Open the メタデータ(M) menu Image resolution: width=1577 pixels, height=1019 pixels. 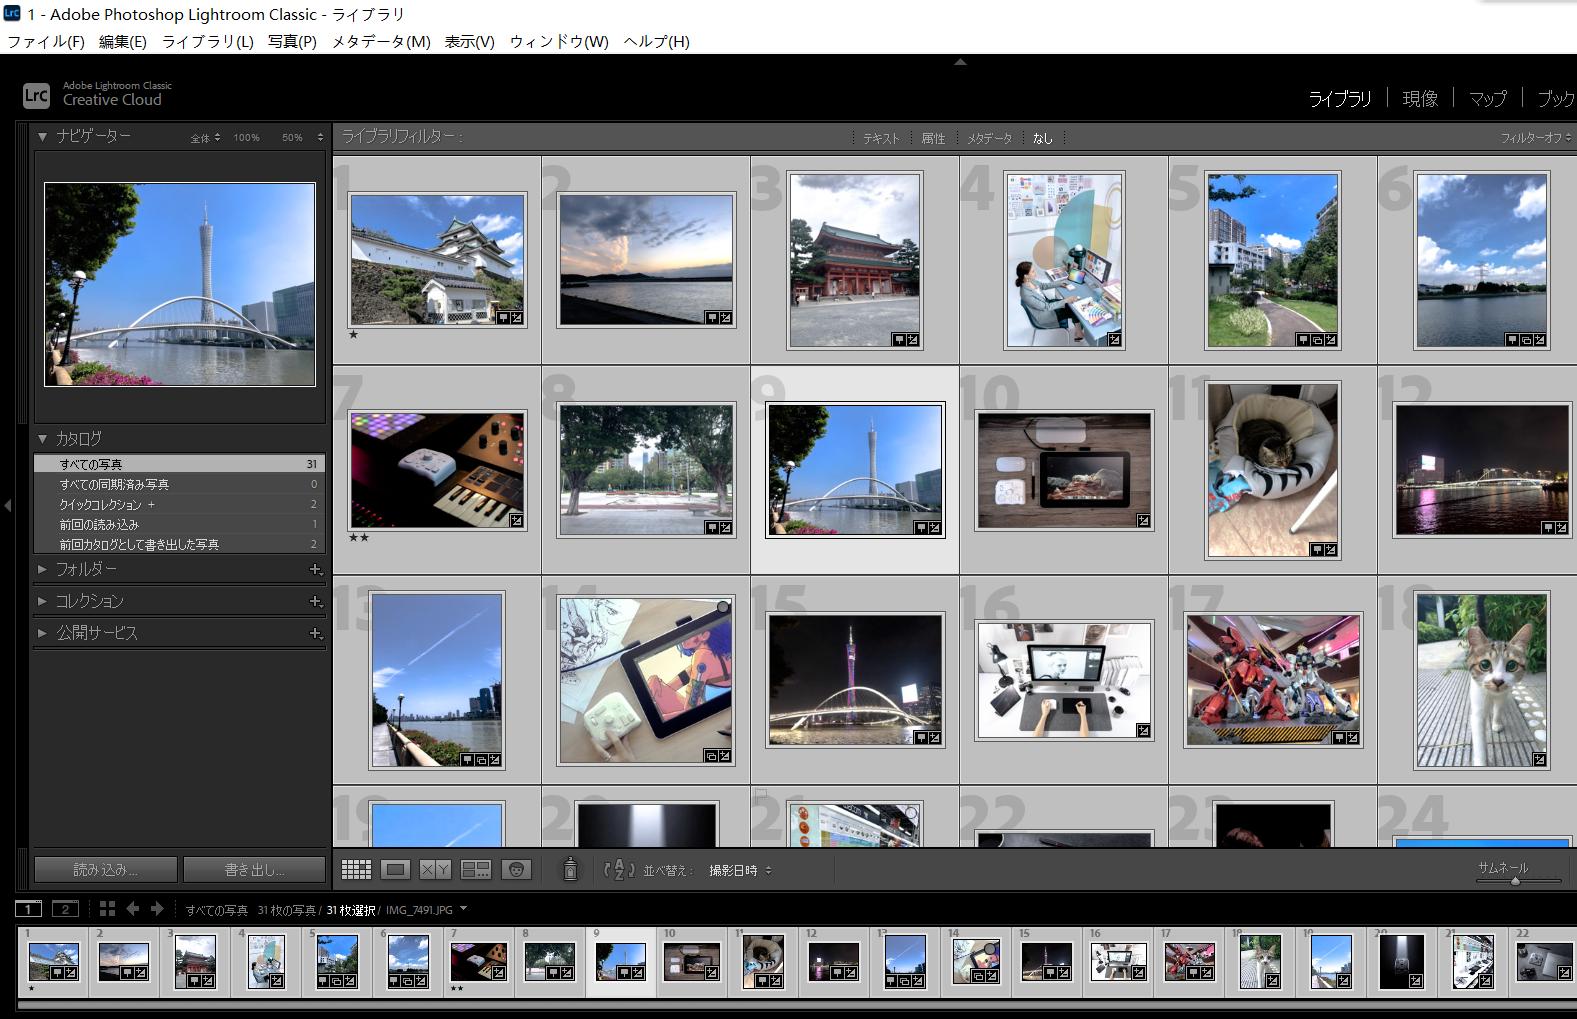381,41
